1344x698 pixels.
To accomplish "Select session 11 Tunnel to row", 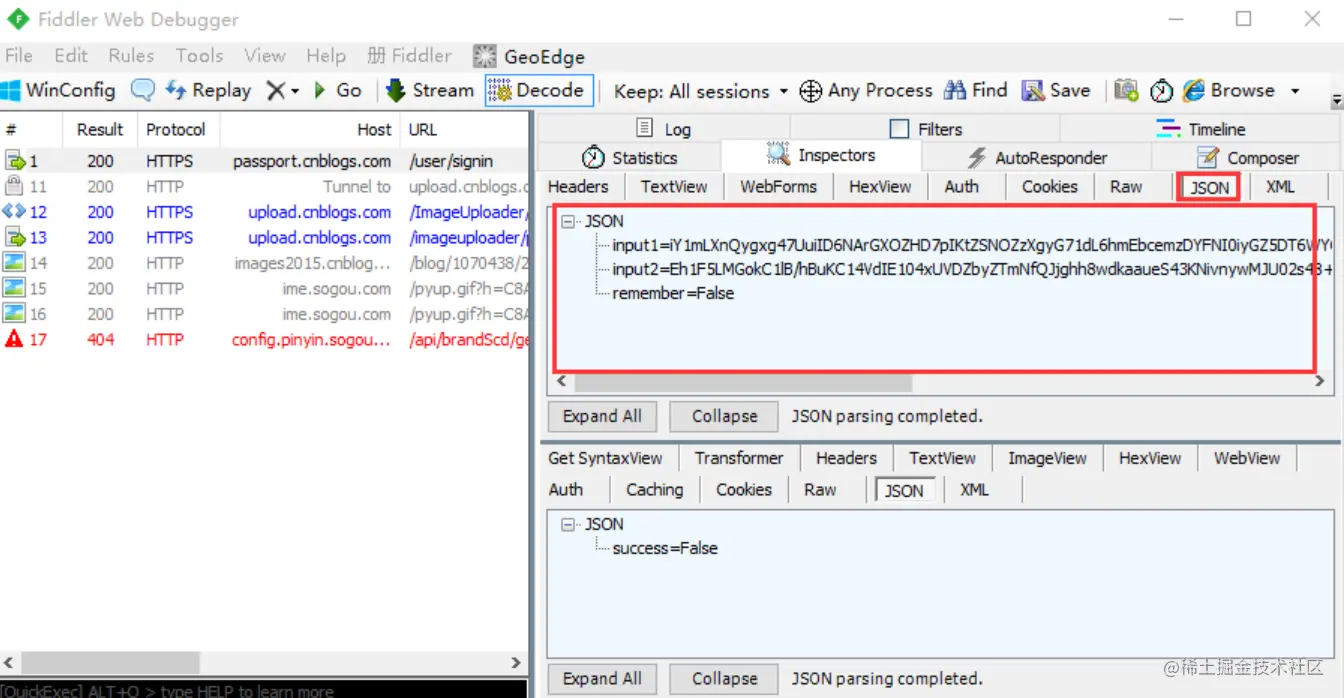I will pos(265,187).
